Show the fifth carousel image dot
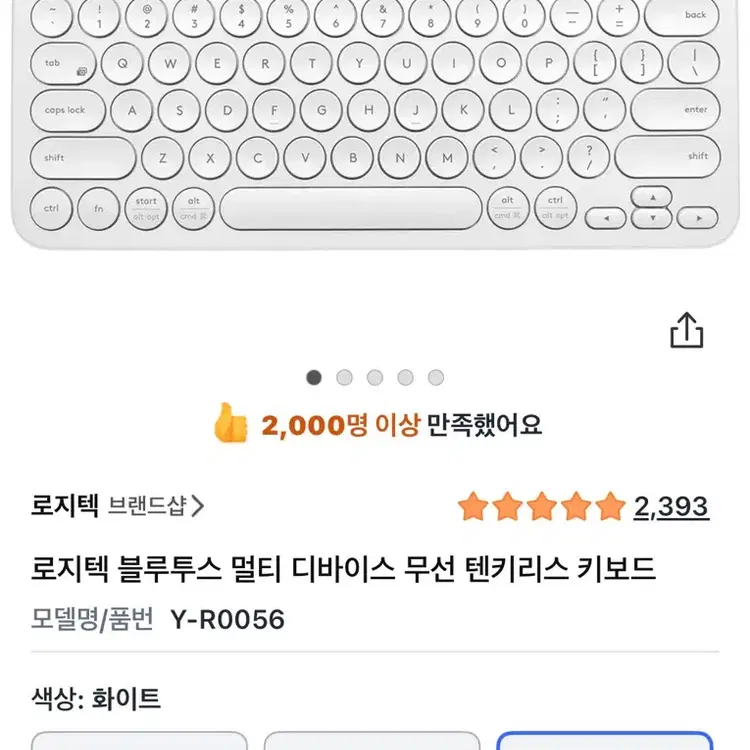This screenshot has width=750, height=750. click(436, 377)
